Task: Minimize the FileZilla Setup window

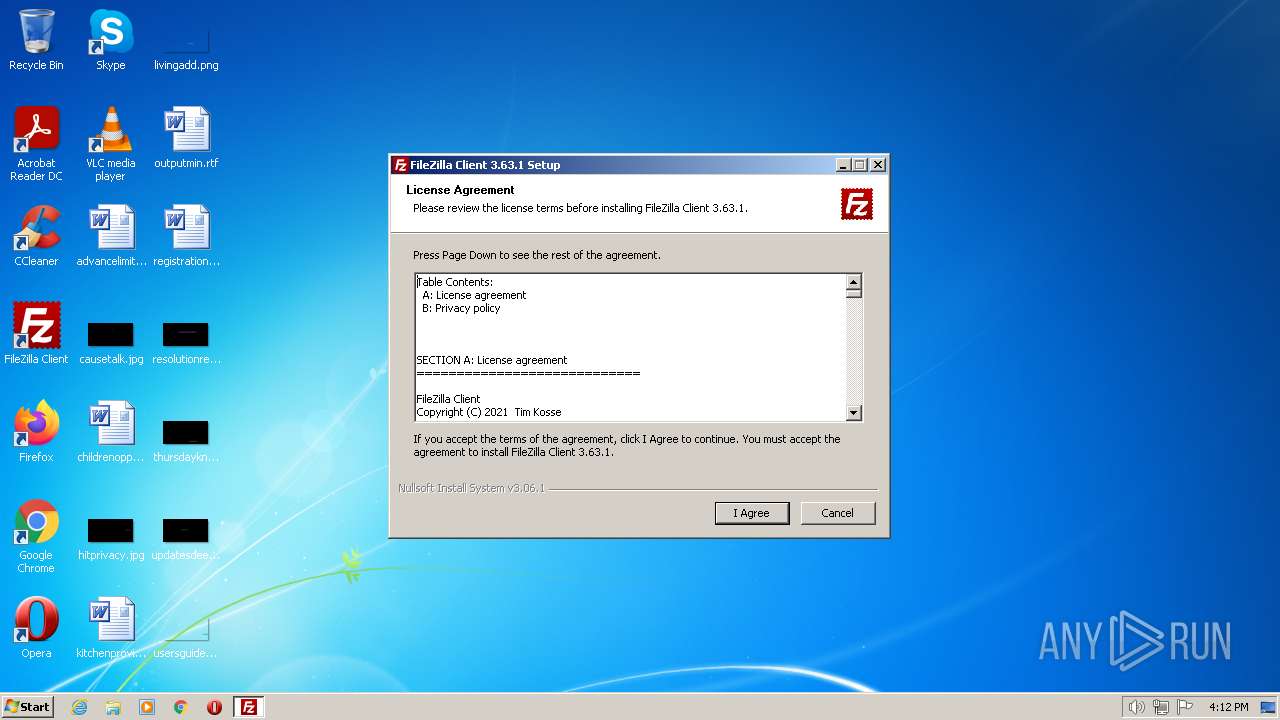Action: pos(843,165)
